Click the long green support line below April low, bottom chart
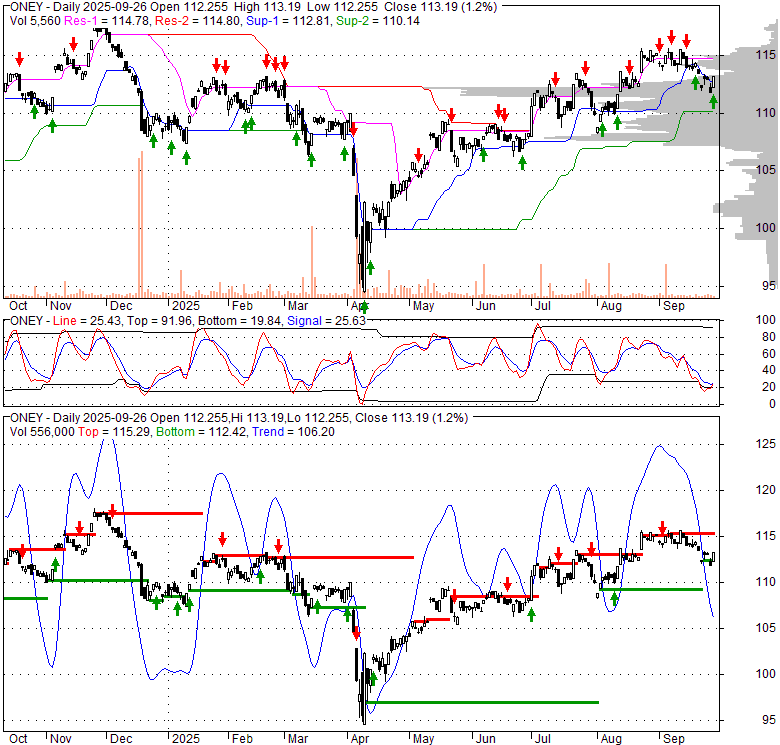Screen dimensions: 780x745 (482, 702)
